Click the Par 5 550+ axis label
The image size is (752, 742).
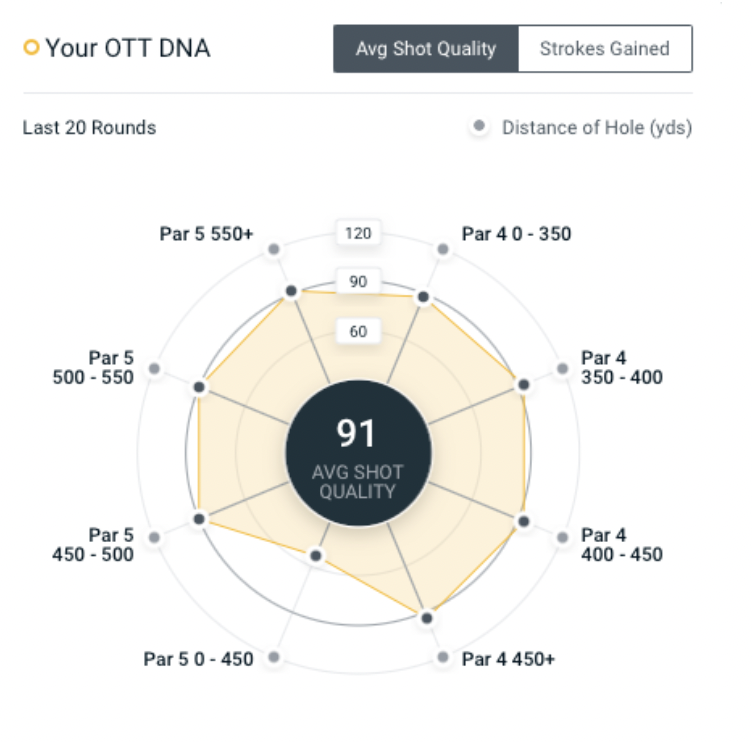(x=207, y=234)
